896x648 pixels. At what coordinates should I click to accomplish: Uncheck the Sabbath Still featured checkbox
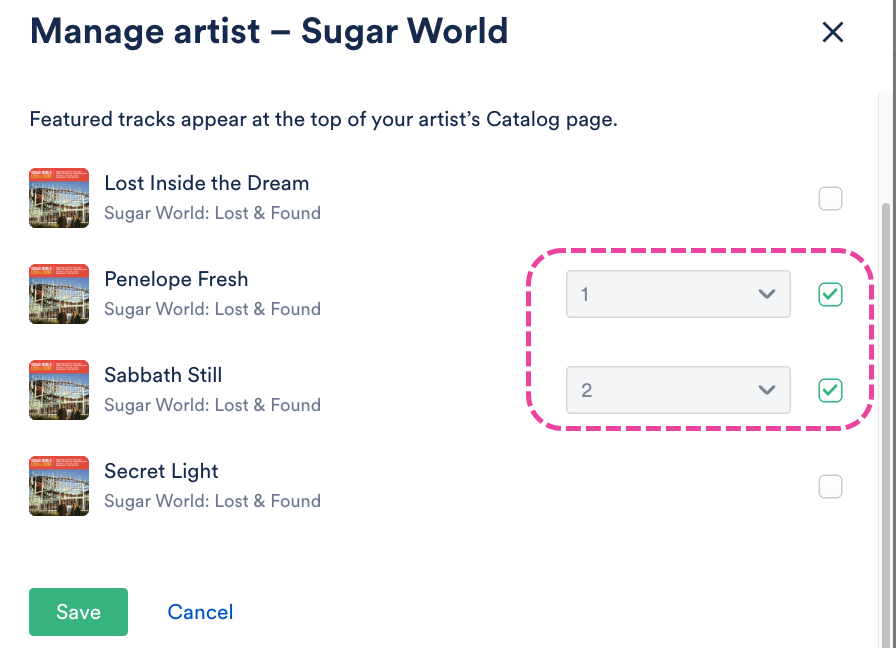[830, 390]
